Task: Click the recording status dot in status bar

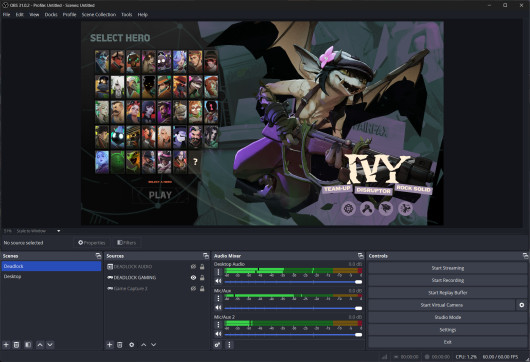Action: [x=427, y=357]
